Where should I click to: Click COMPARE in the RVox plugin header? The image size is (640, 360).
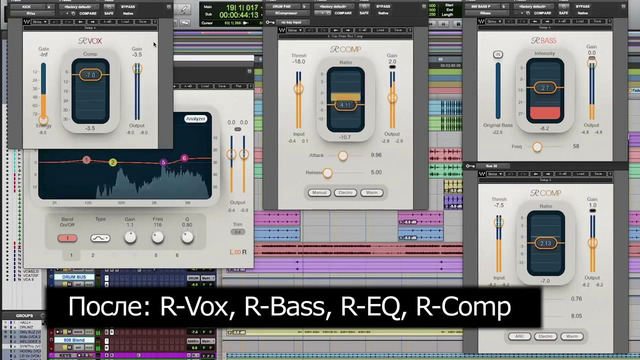click(87, 13)
